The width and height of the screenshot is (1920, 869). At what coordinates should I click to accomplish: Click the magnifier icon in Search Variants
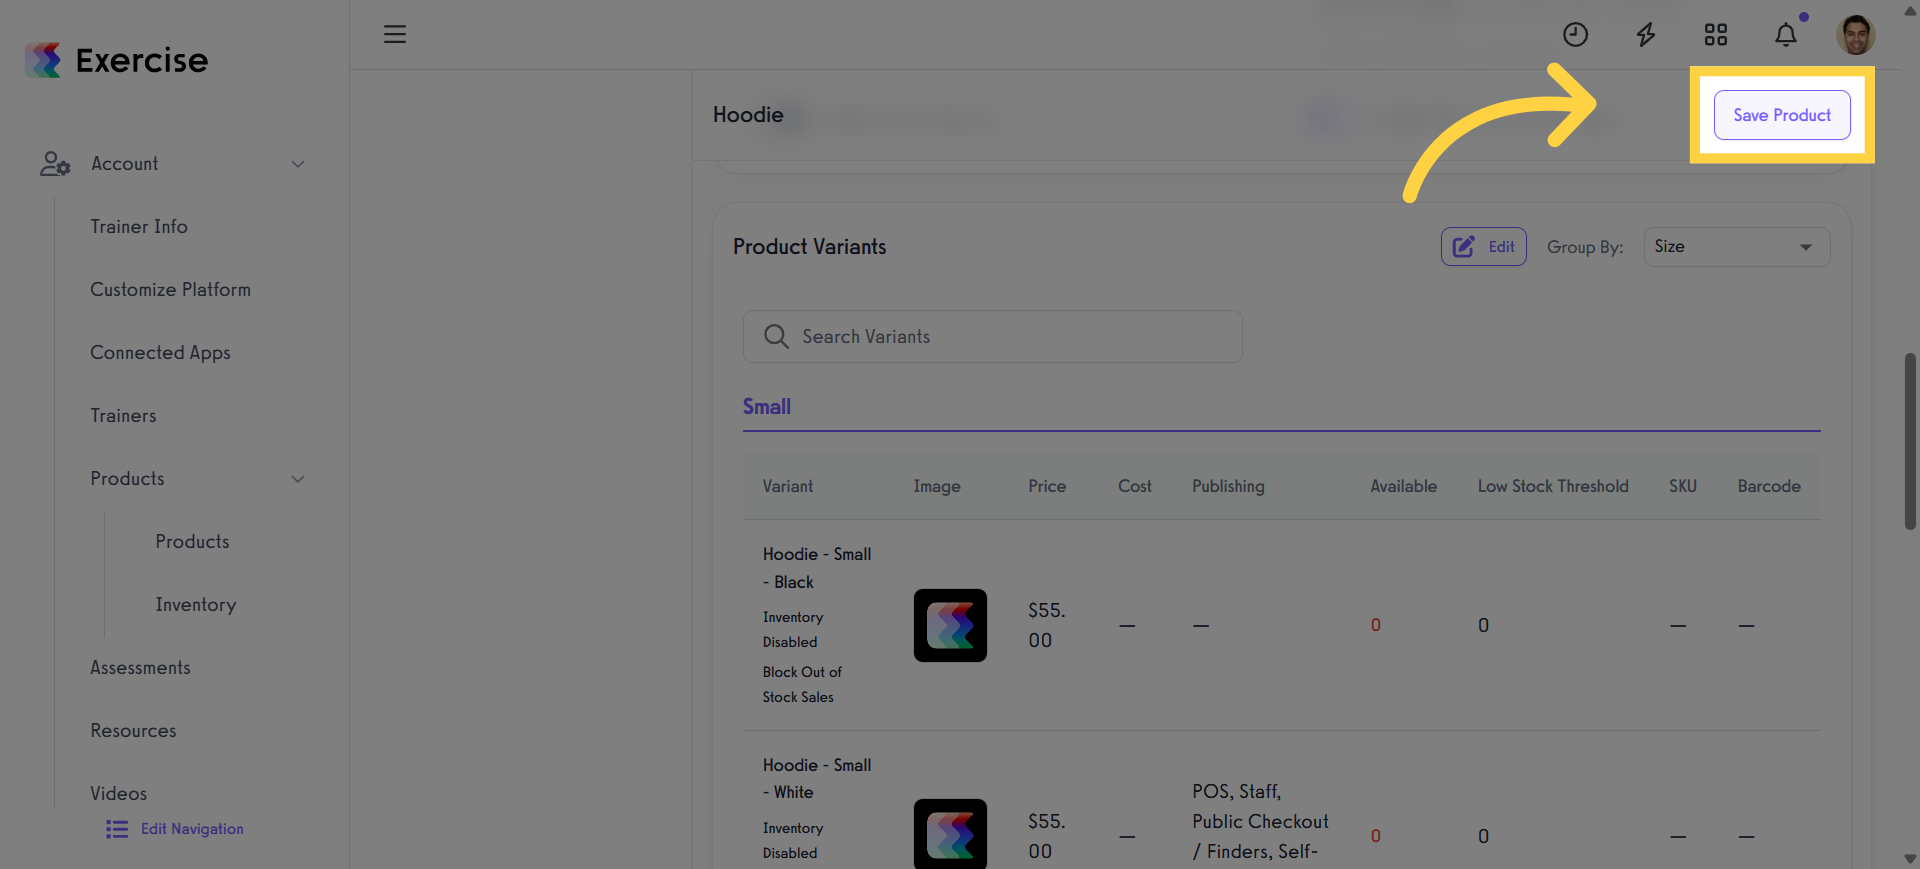click(x=776, y=336)
